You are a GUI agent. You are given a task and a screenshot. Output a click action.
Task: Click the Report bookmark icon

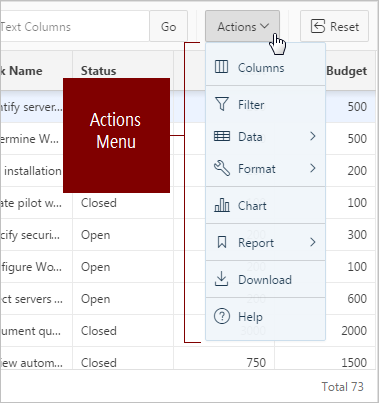pos(222,242)
